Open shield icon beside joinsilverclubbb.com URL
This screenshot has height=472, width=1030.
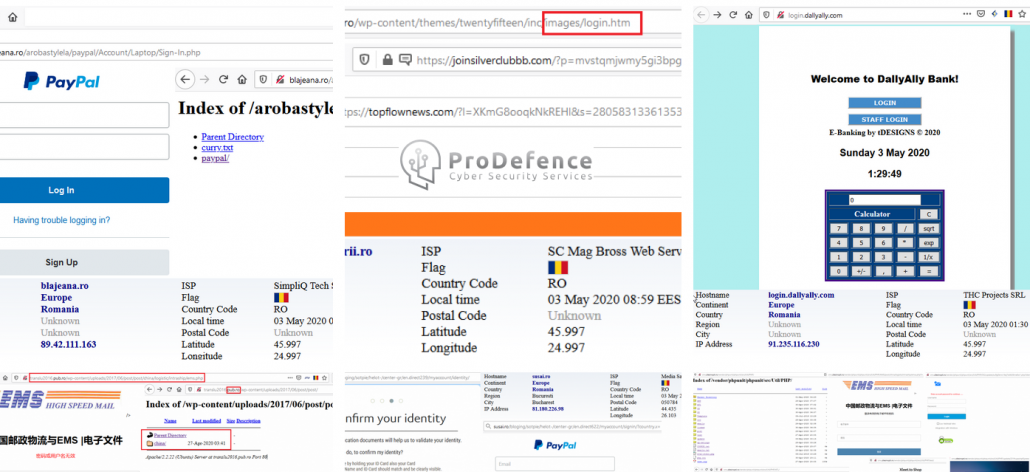(x=364, y=60)
